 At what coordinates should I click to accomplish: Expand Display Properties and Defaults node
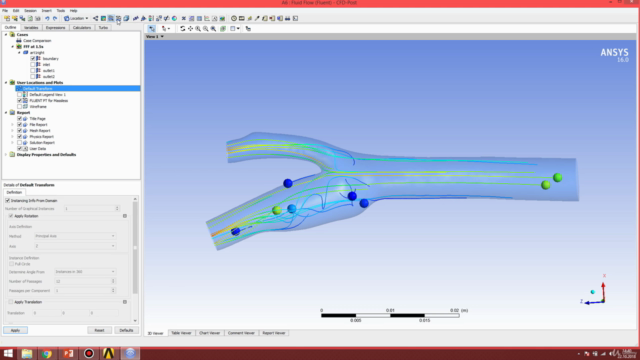coord(6,155)
